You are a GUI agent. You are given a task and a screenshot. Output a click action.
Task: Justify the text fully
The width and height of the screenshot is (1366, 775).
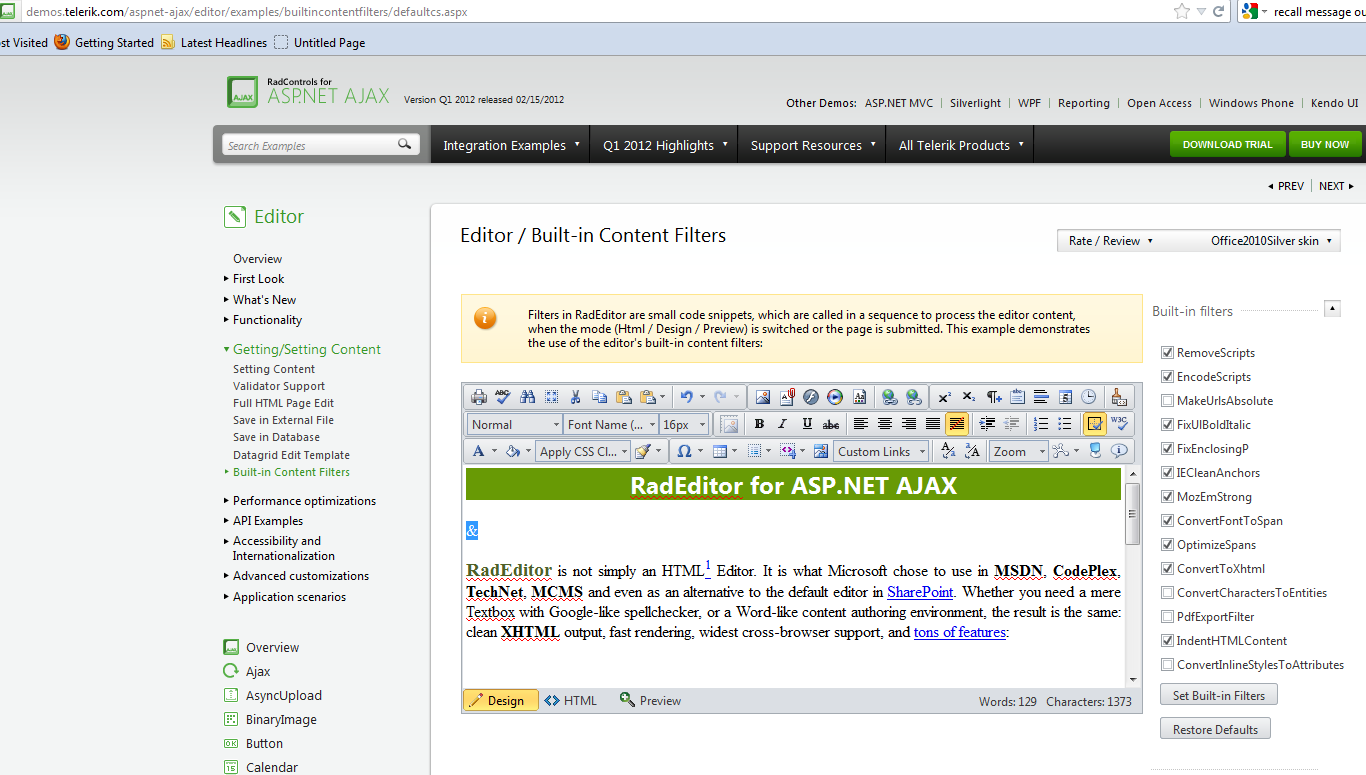(x=933, y=424)
